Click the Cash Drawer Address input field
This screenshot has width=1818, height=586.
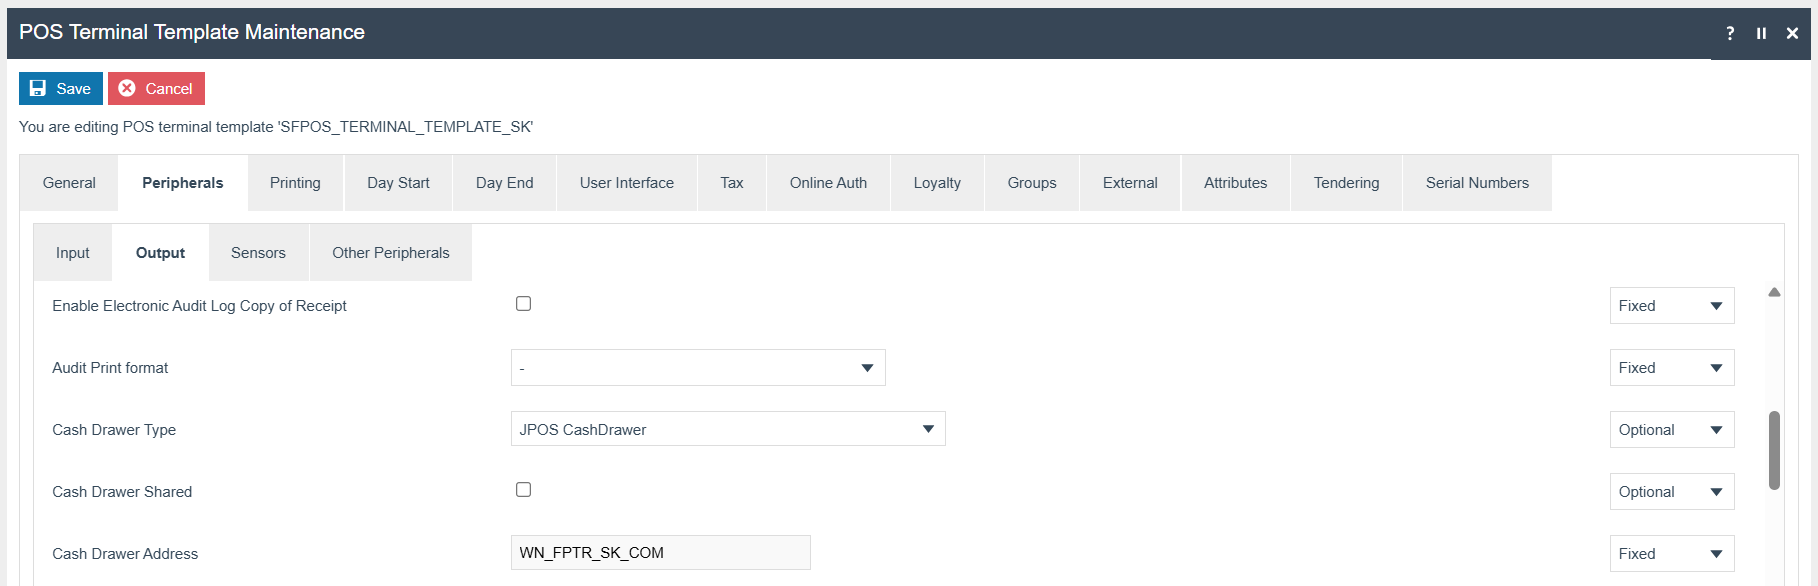tap(660, 553)
